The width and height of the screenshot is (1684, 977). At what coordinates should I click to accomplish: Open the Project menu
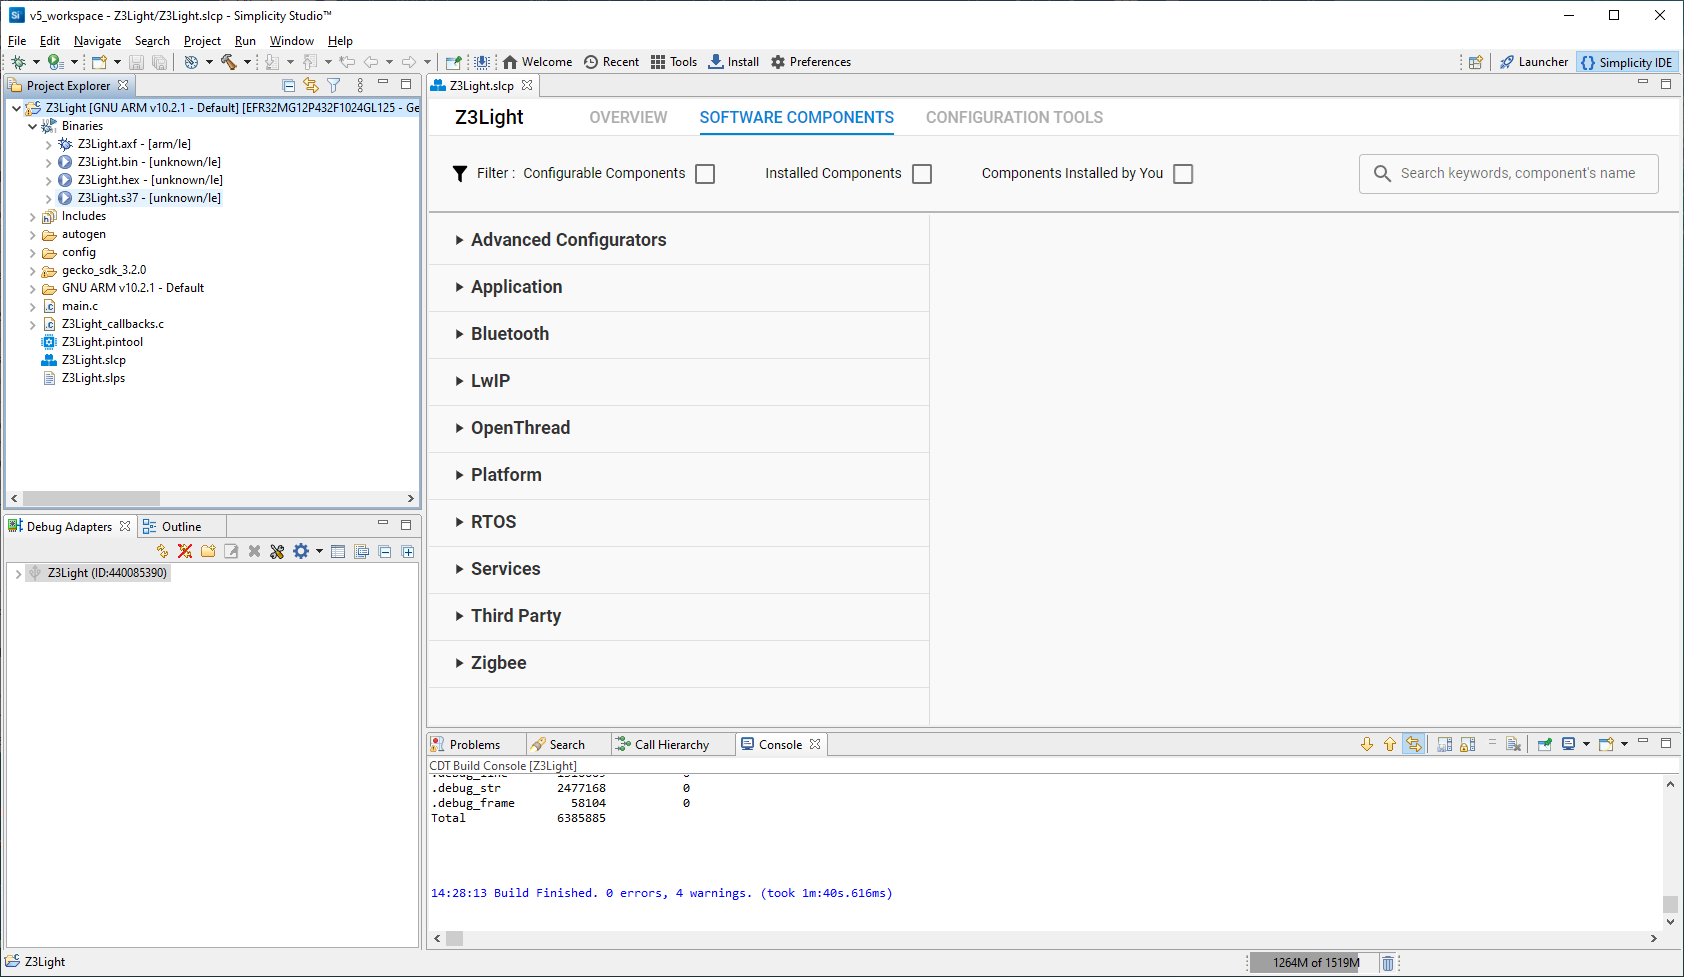point(202,41)
